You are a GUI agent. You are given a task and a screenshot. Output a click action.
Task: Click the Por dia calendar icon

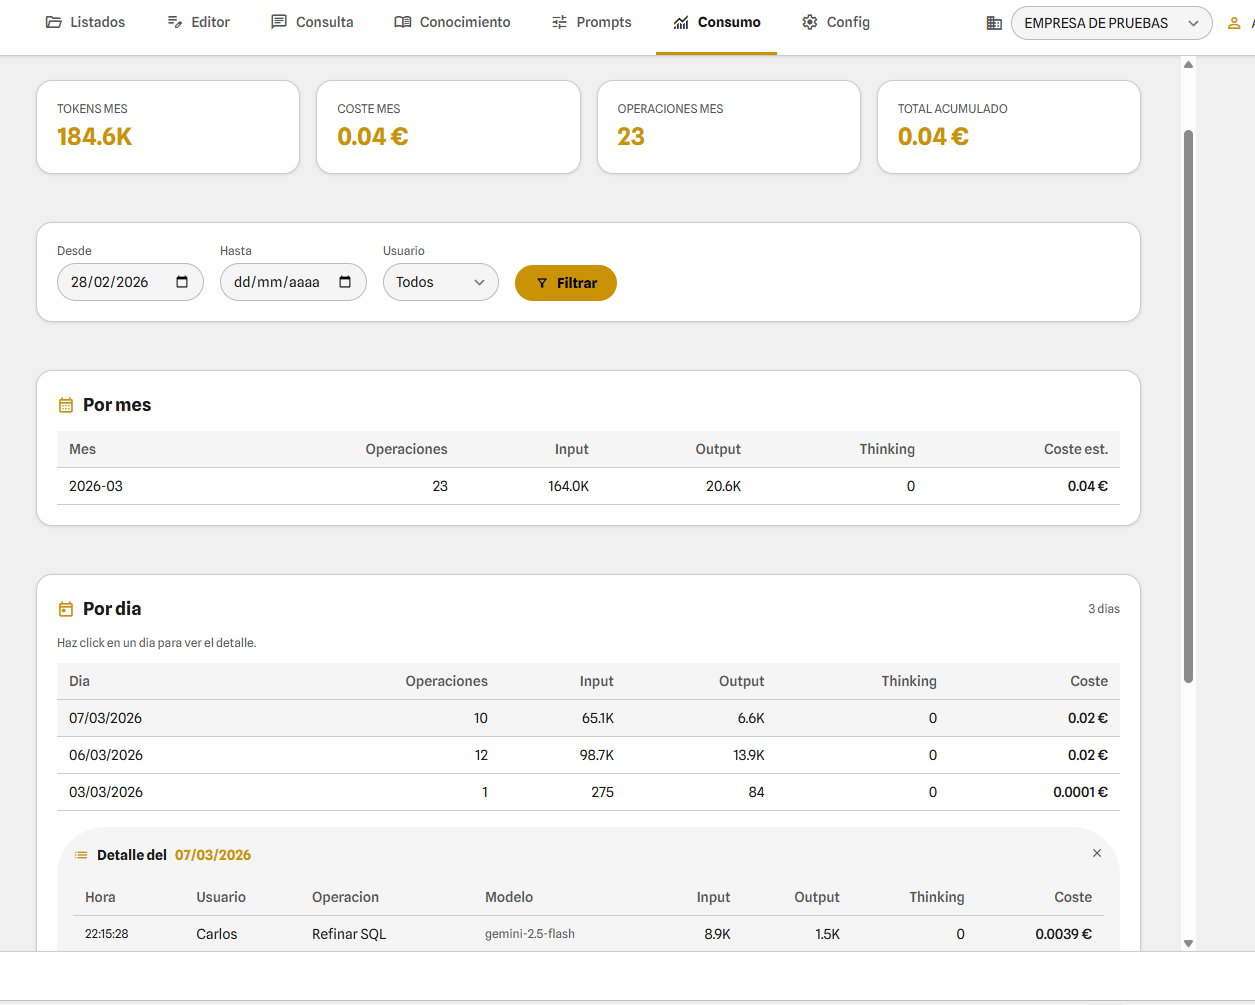pos(66,609)
